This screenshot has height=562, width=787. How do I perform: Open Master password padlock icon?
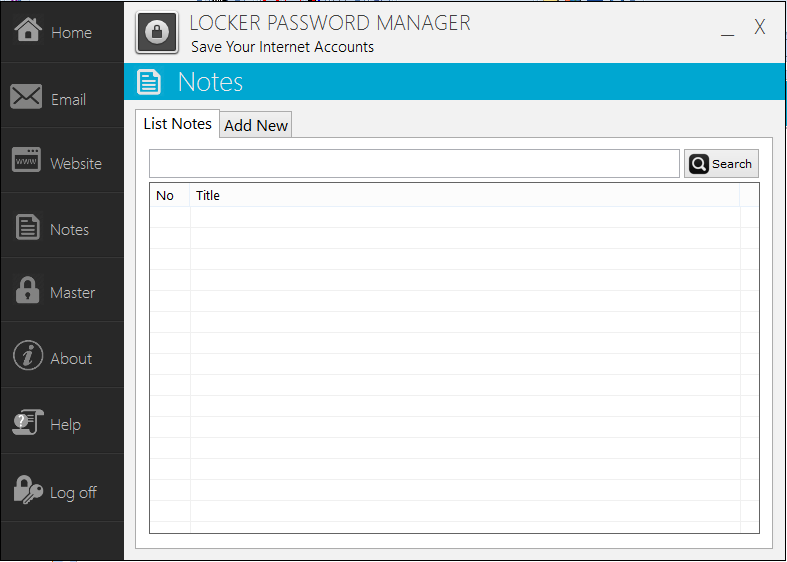[x=27, y=291]
